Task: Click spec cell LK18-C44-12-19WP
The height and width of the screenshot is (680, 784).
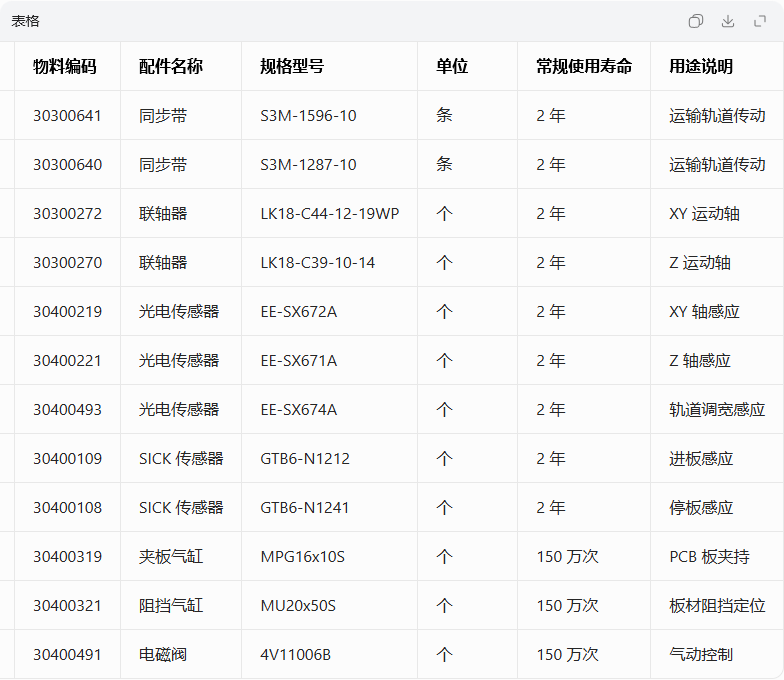Action: point(330,214)
